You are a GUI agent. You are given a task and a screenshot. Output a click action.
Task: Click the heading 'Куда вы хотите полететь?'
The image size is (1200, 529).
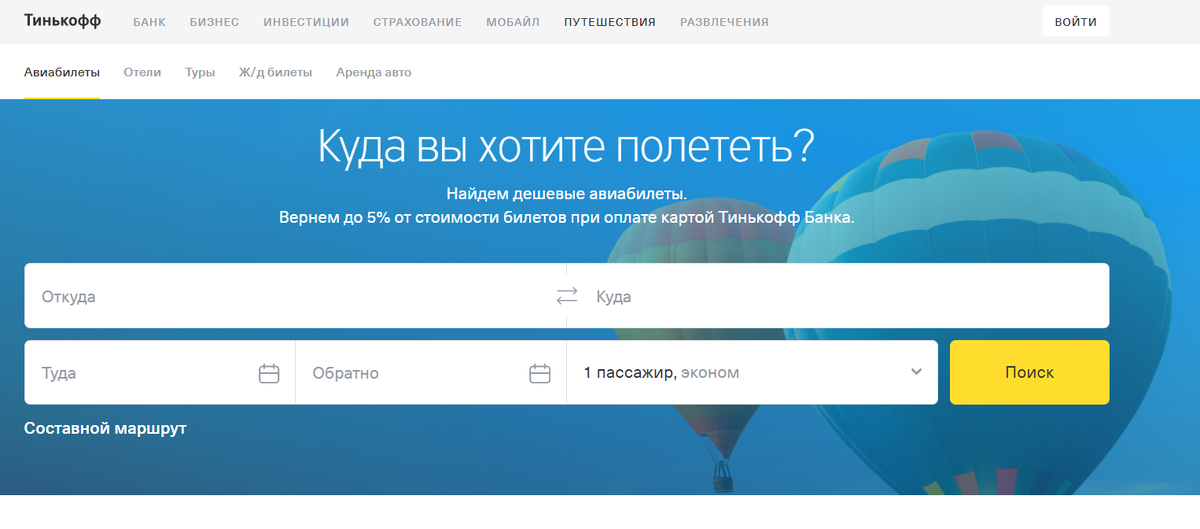(566, 147)
